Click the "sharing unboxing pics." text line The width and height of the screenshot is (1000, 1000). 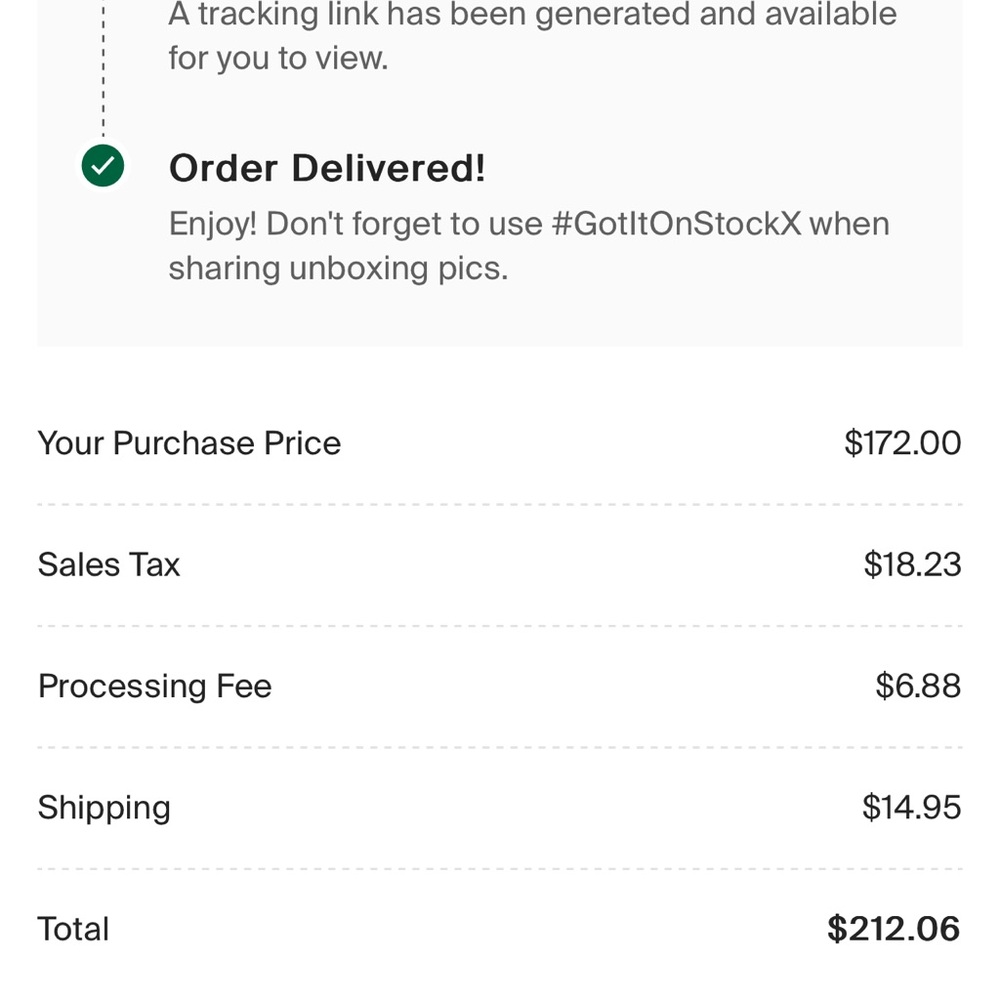pos(338,268)
